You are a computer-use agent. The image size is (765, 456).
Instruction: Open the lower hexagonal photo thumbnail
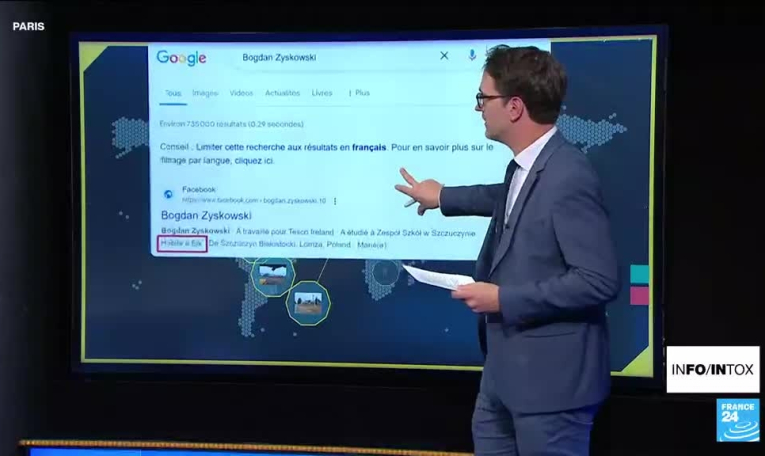click(308, 302)
